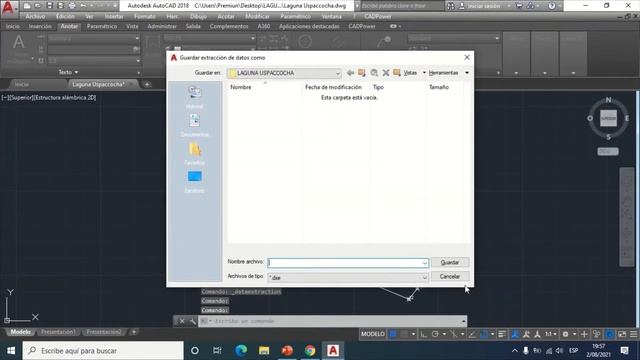This screenshot has width=640, height=360.
Task: Toggle annotation auto-scale in status bar
Action: (527, 334)
